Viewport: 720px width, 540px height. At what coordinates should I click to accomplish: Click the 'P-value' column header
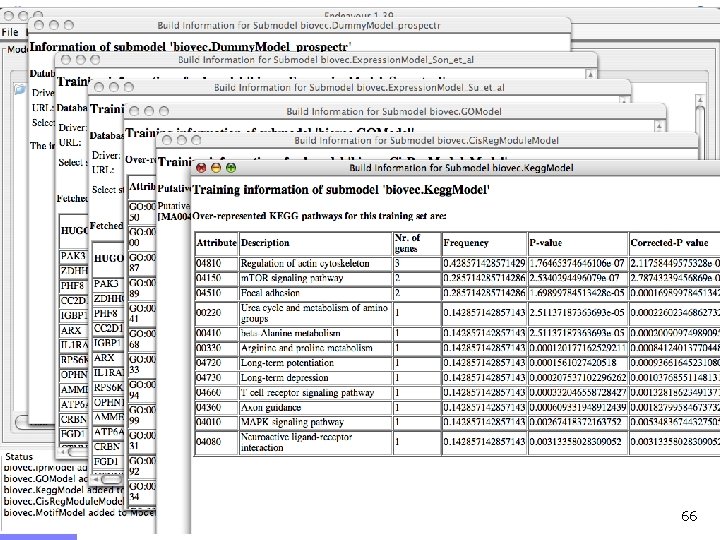coord(578,243)
